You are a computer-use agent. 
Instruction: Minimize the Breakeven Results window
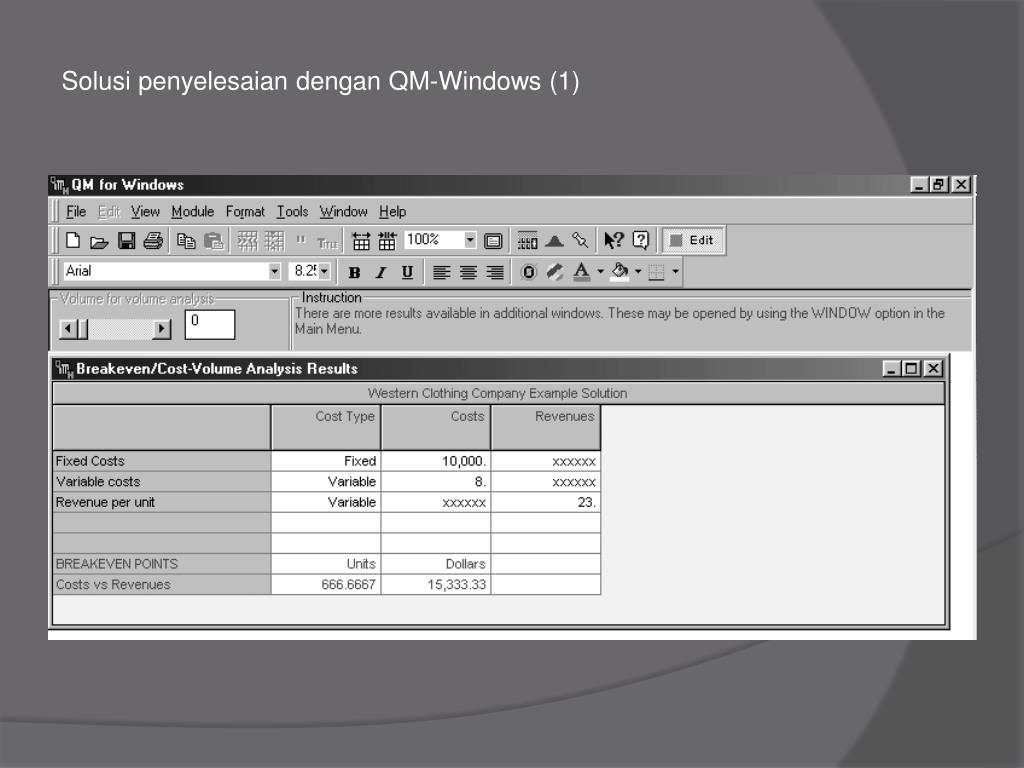coord(891,368)
